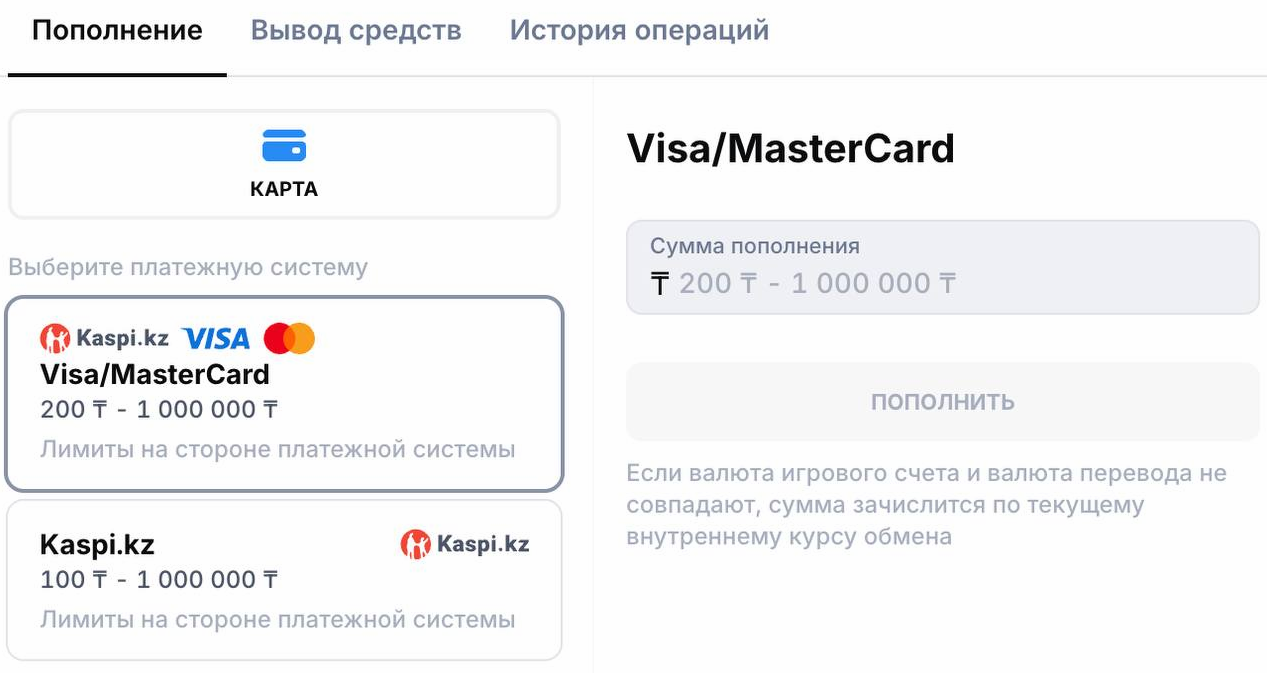
Task: Return to the Пополнение tab
Action: pos(115,30)
